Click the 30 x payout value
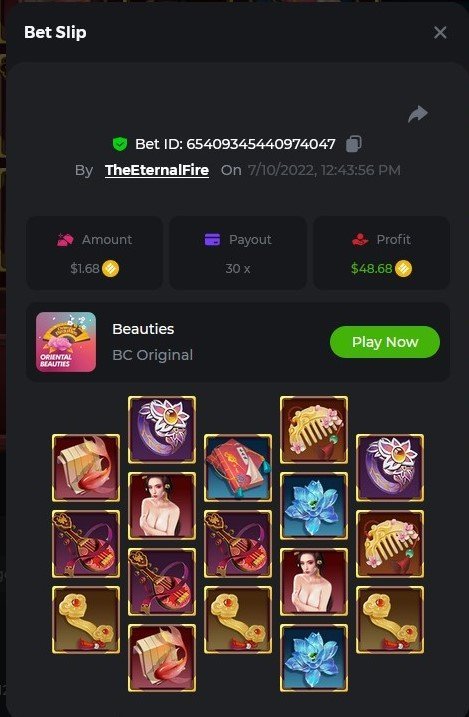The height and width of the screenshot is (717, 469). (x=238, y=268)
